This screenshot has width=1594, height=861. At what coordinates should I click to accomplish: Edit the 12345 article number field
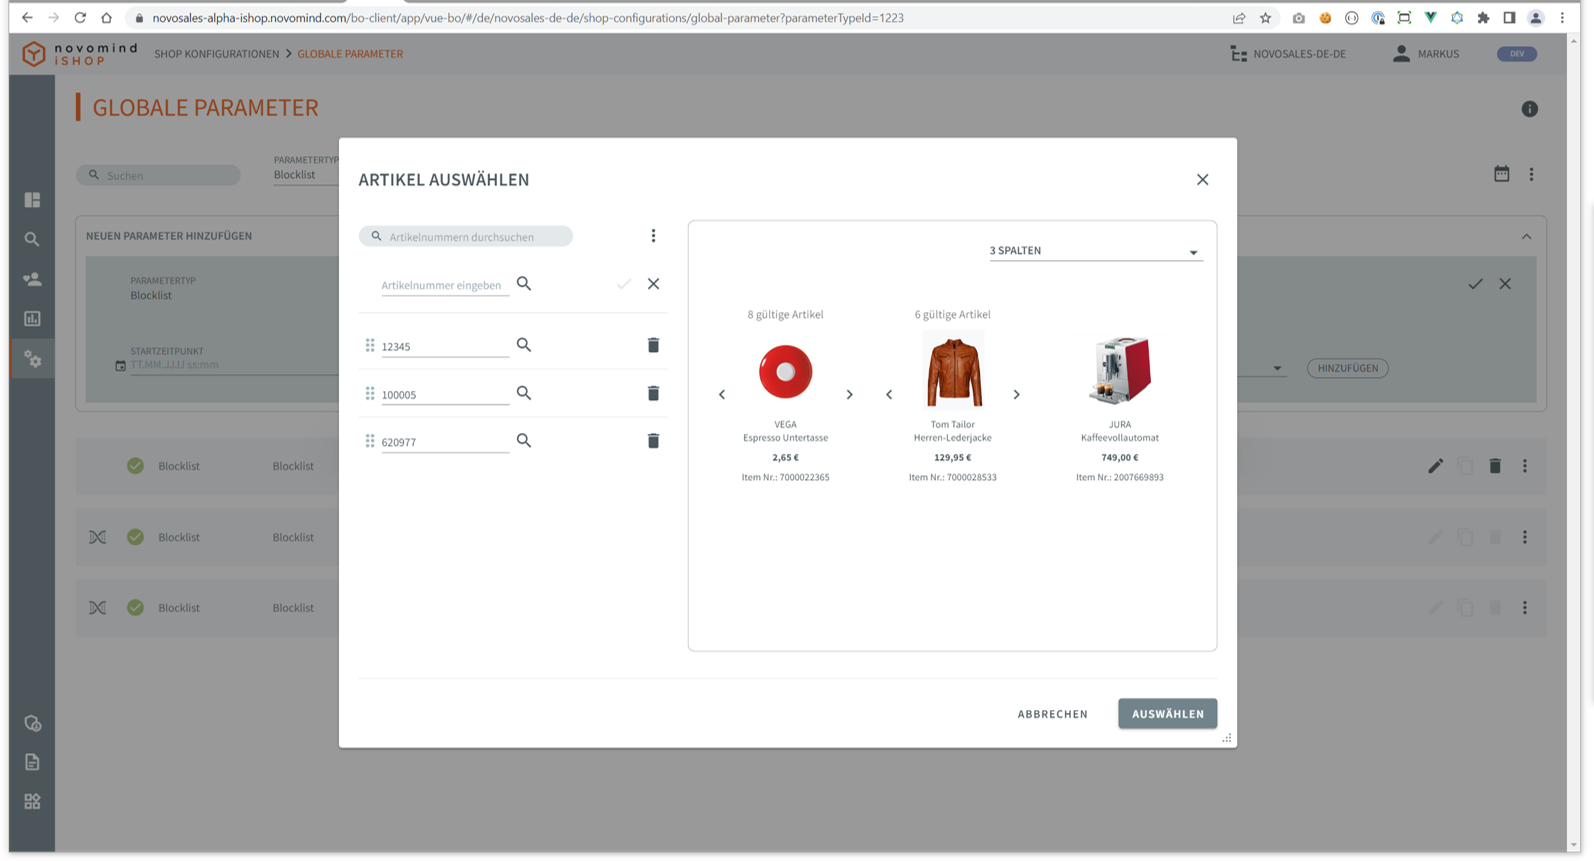[x=444, y=346]
